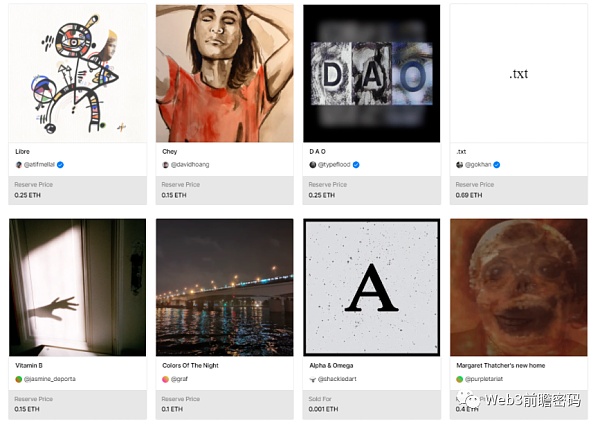Open the .txt artwork thumbnail
Image resolution: width=600 pixels, height=426 pixels.
[x=518, y=73]
